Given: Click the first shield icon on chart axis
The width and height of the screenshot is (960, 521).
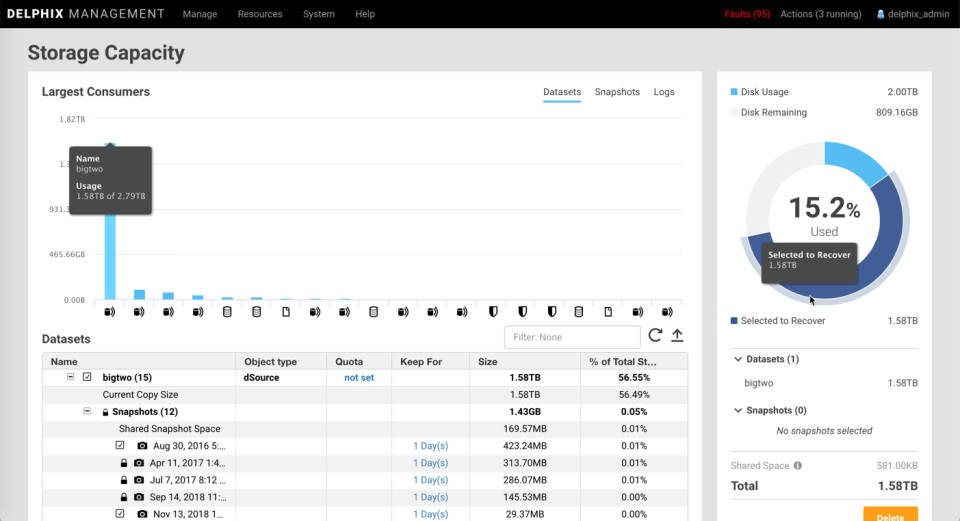Looking at the screenshot, I should coord(491,312).
